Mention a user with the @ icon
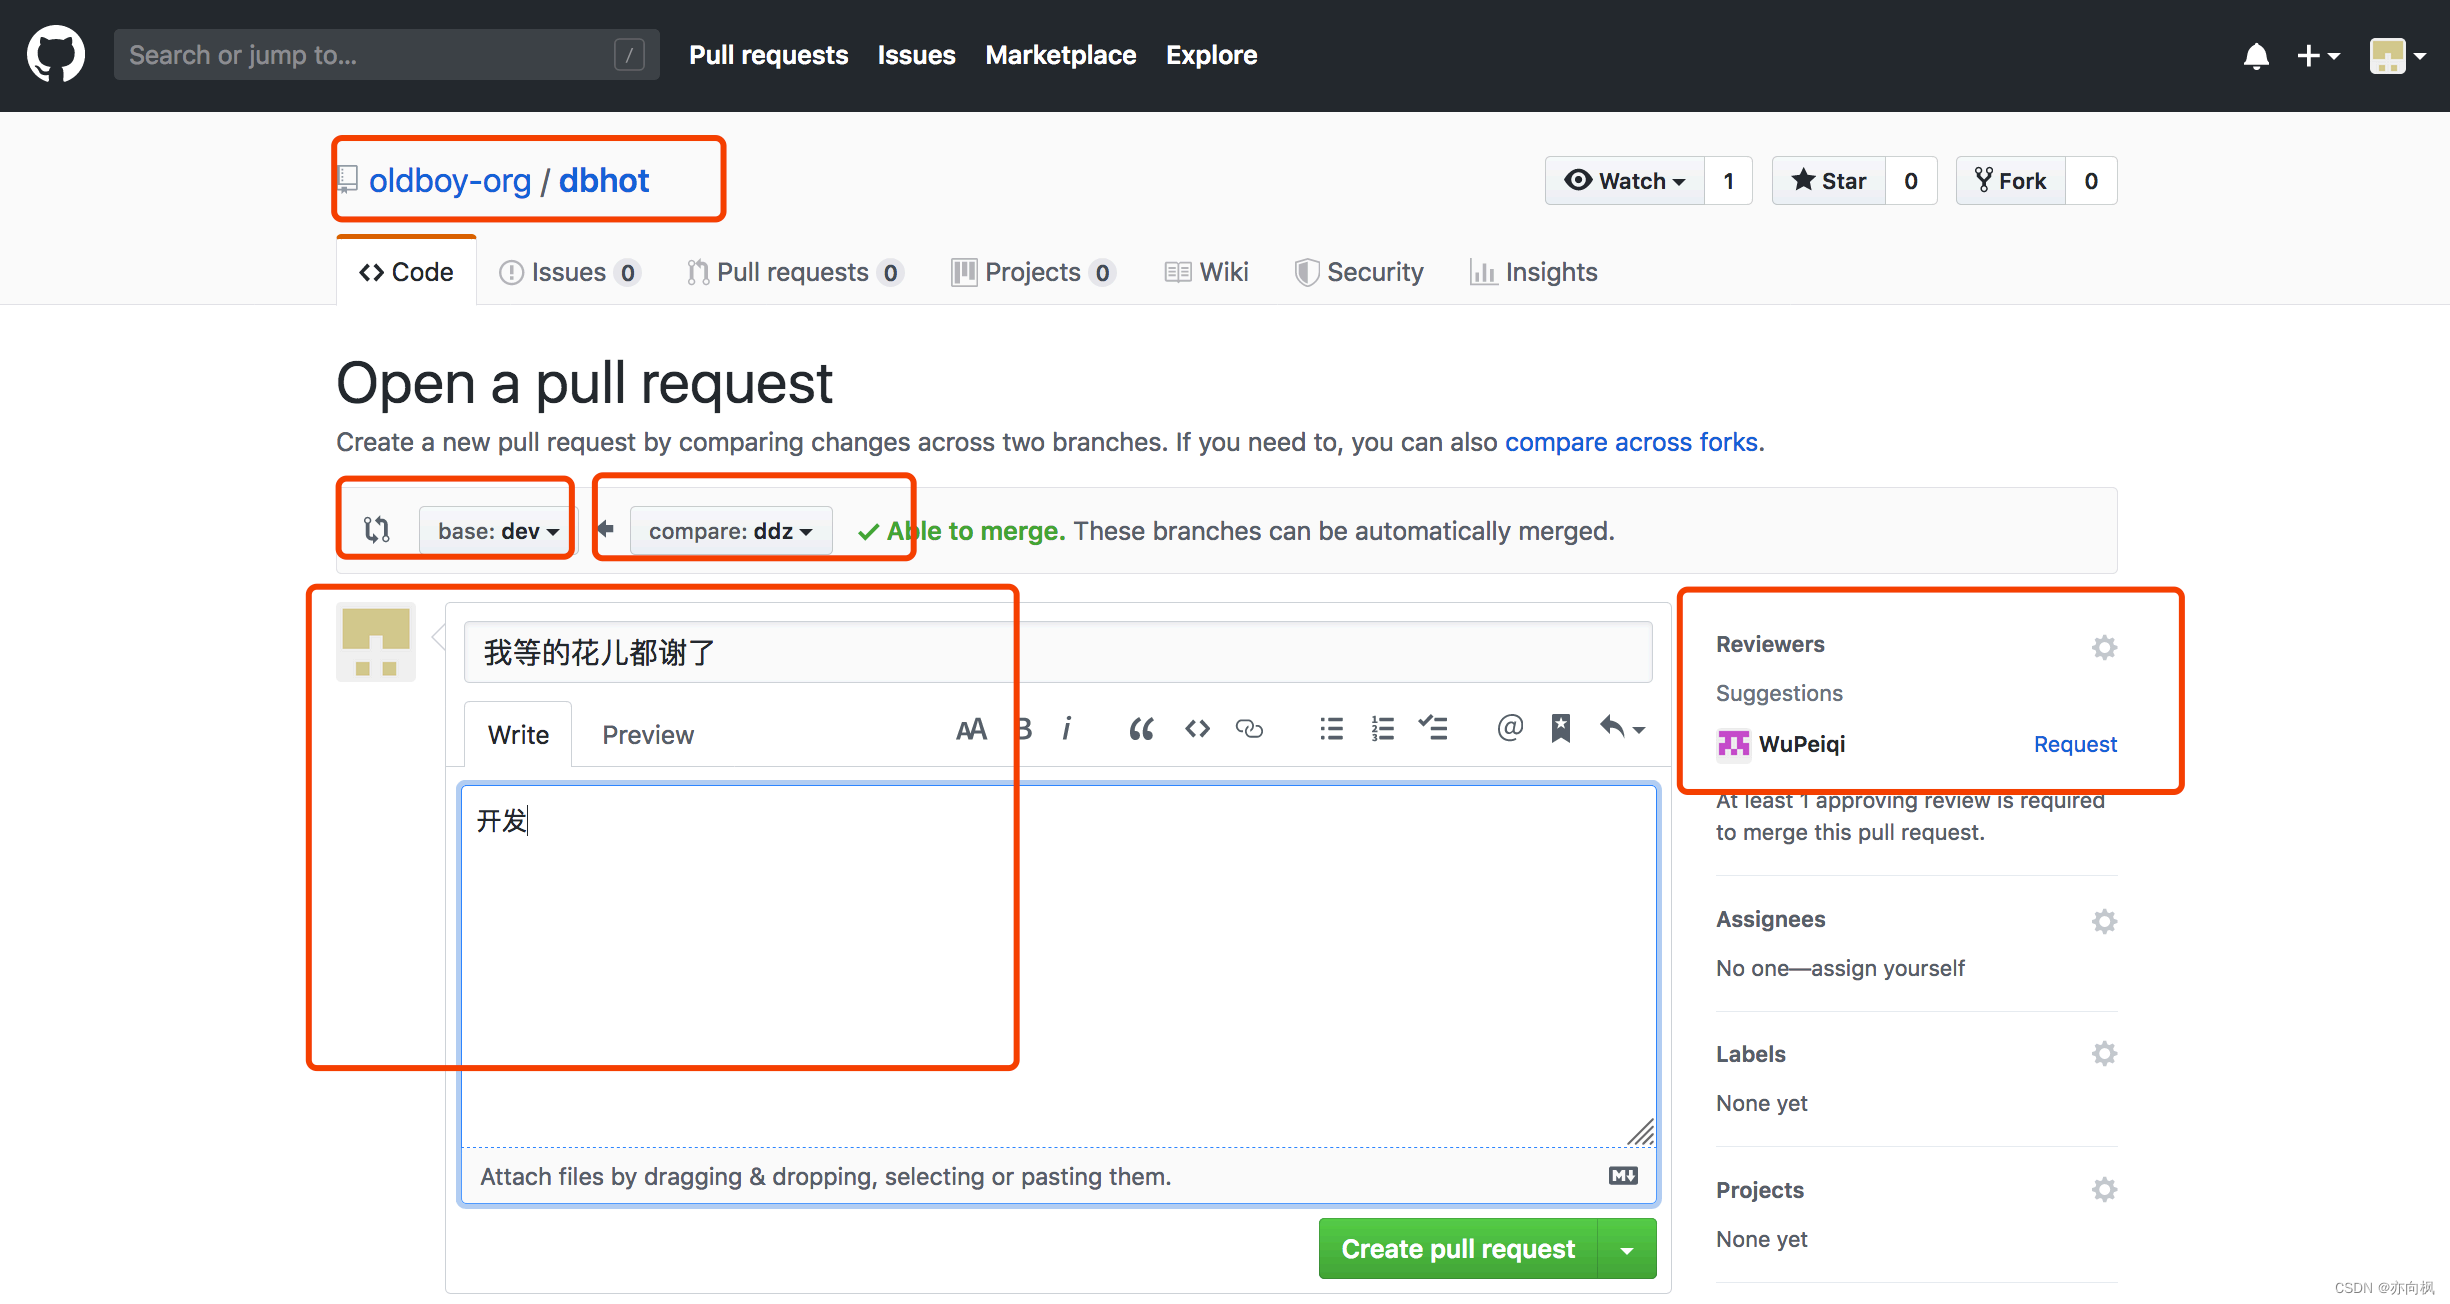Viewport: 2450px width, 1304px height. [x=1510, y=728]
